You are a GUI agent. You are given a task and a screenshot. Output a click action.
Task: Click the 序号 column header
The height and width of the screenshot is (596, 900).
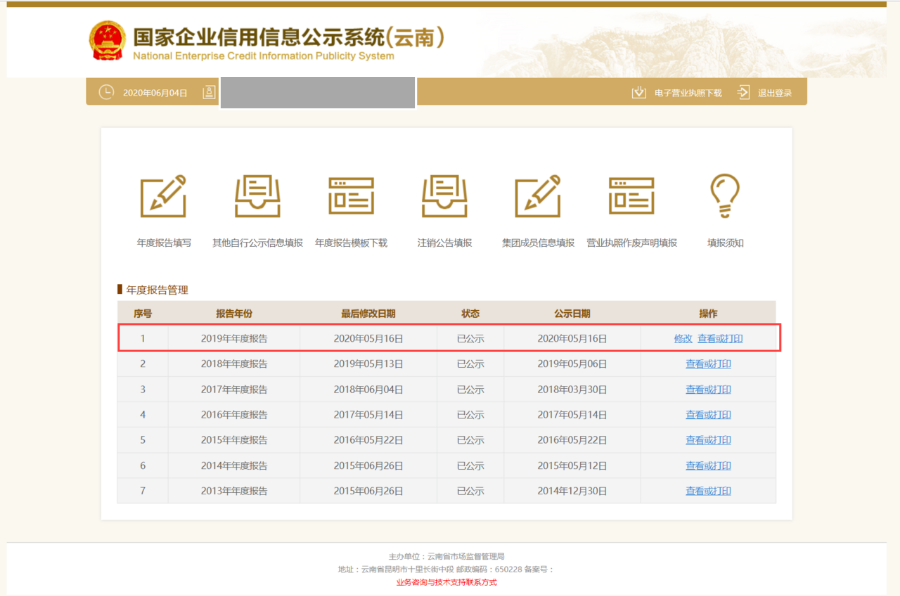(143, 314)
